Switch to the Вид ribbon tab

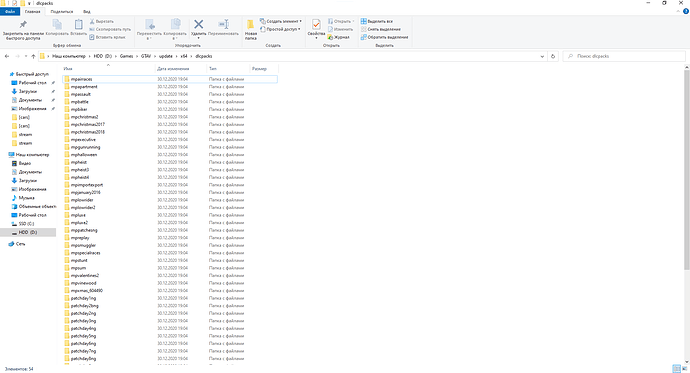(87, 11)
